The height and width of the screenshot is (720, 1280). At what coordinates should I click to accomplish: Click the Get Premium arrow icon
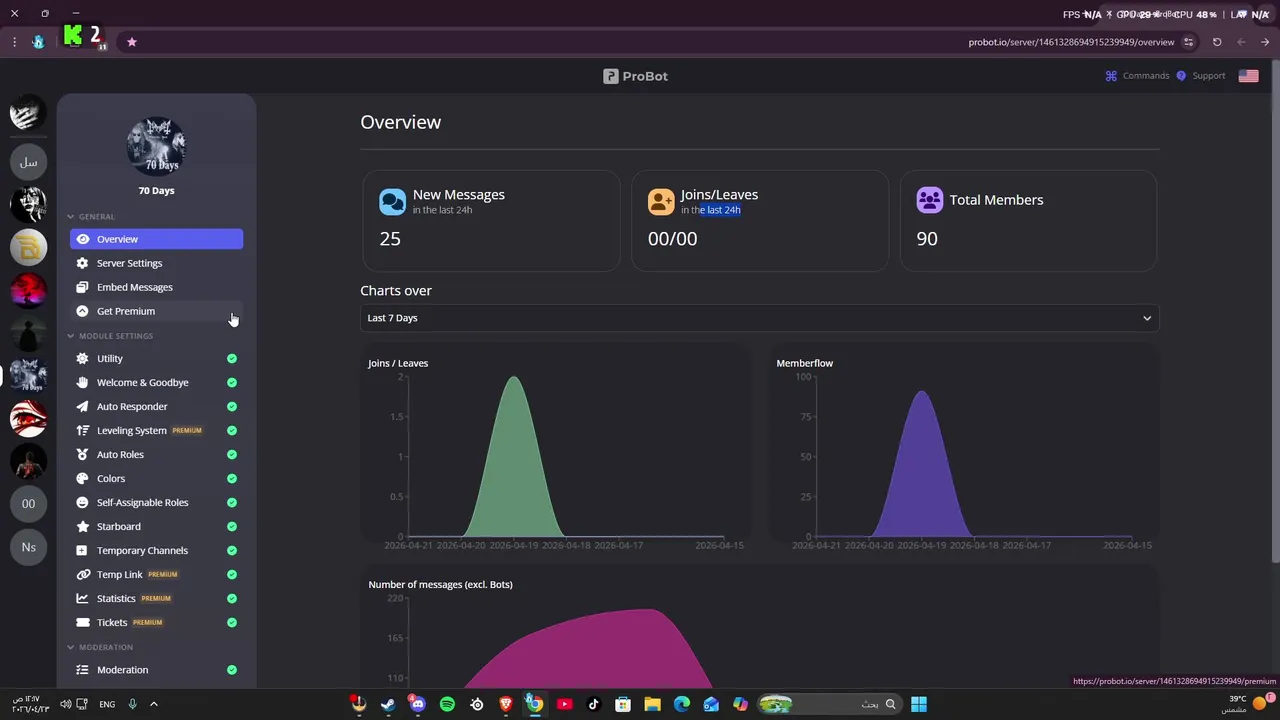pyautogui.click(x=83, y=311)
